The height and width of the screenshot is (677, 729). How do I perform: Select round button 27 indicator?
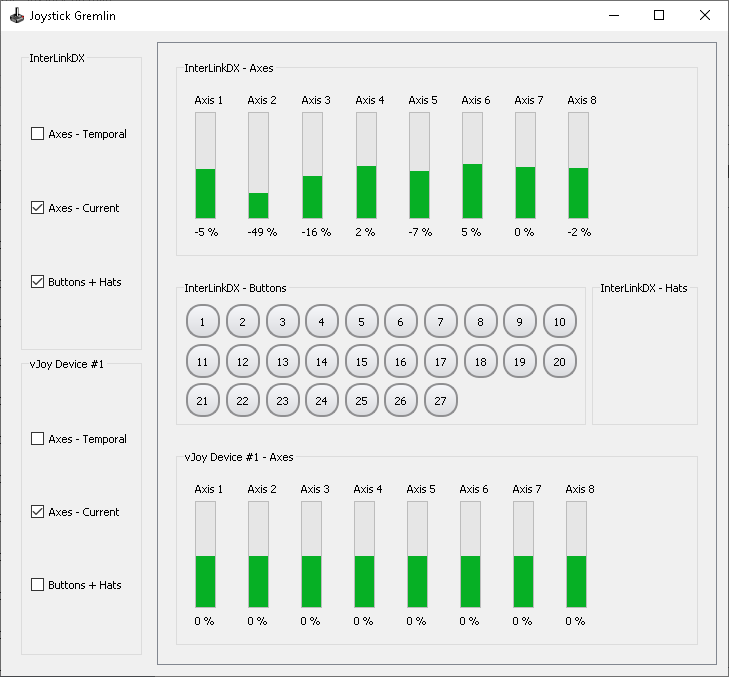441,400
